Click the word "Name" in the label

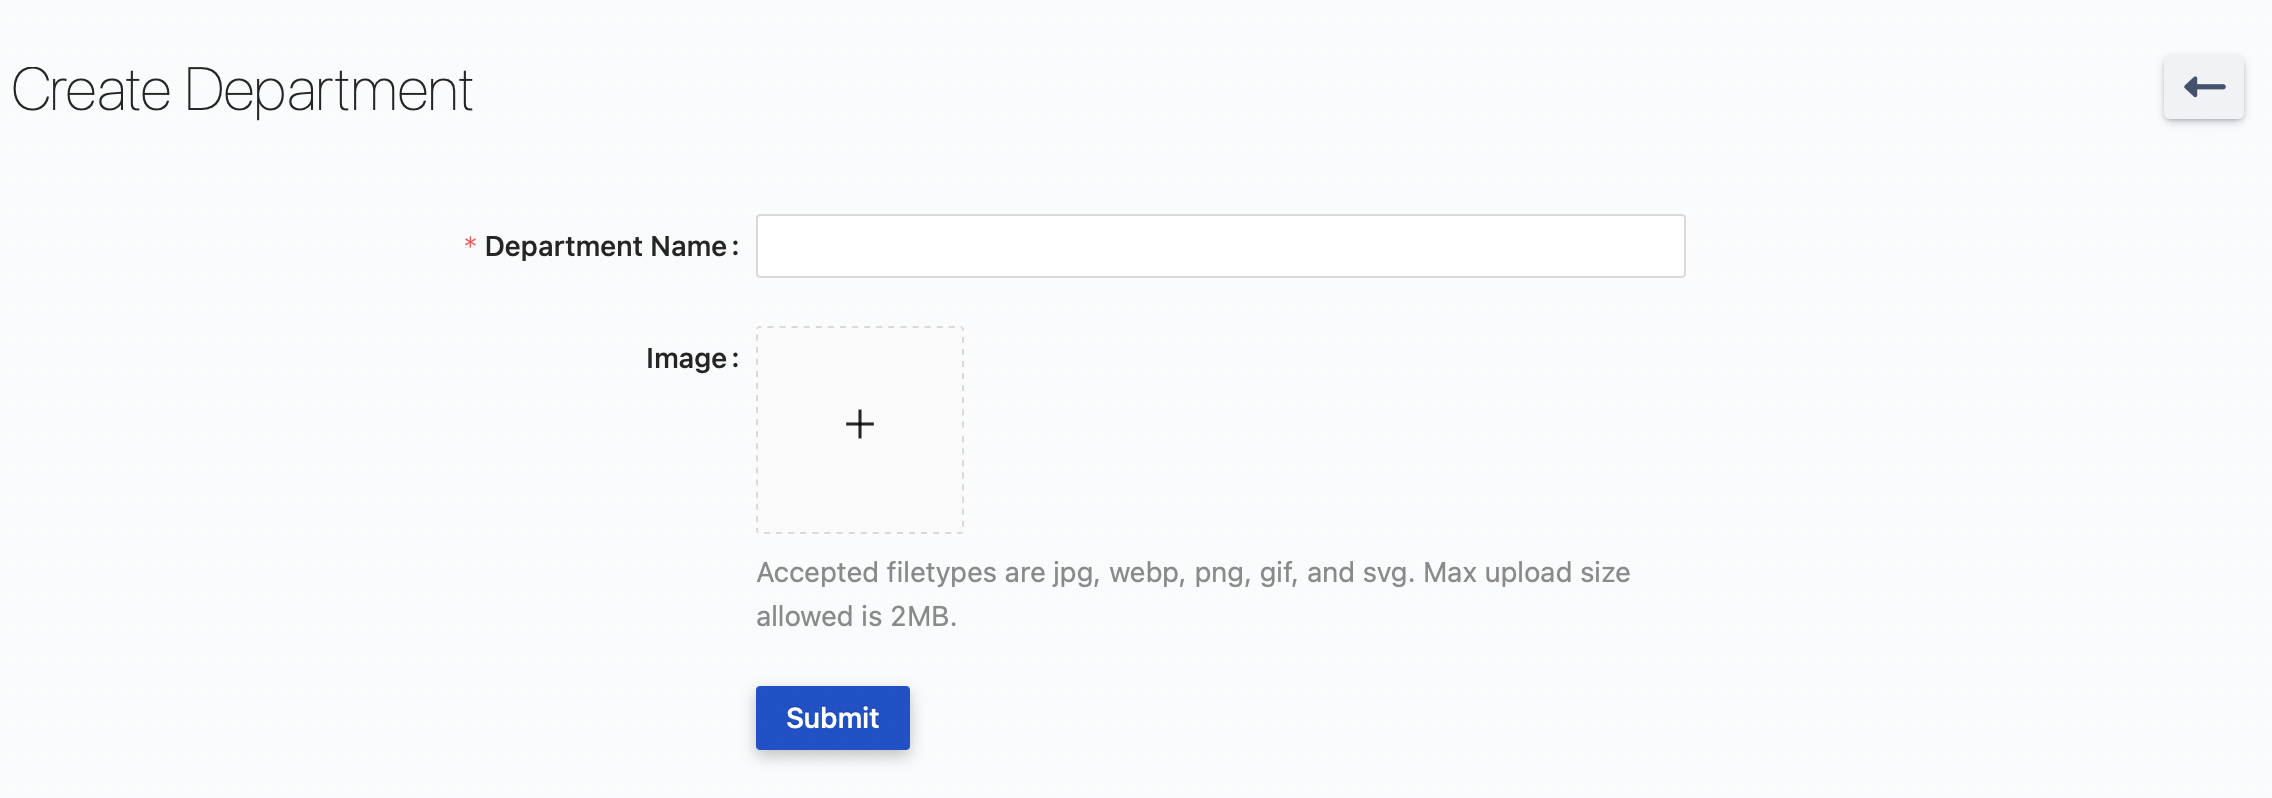(x=688, y=246)
